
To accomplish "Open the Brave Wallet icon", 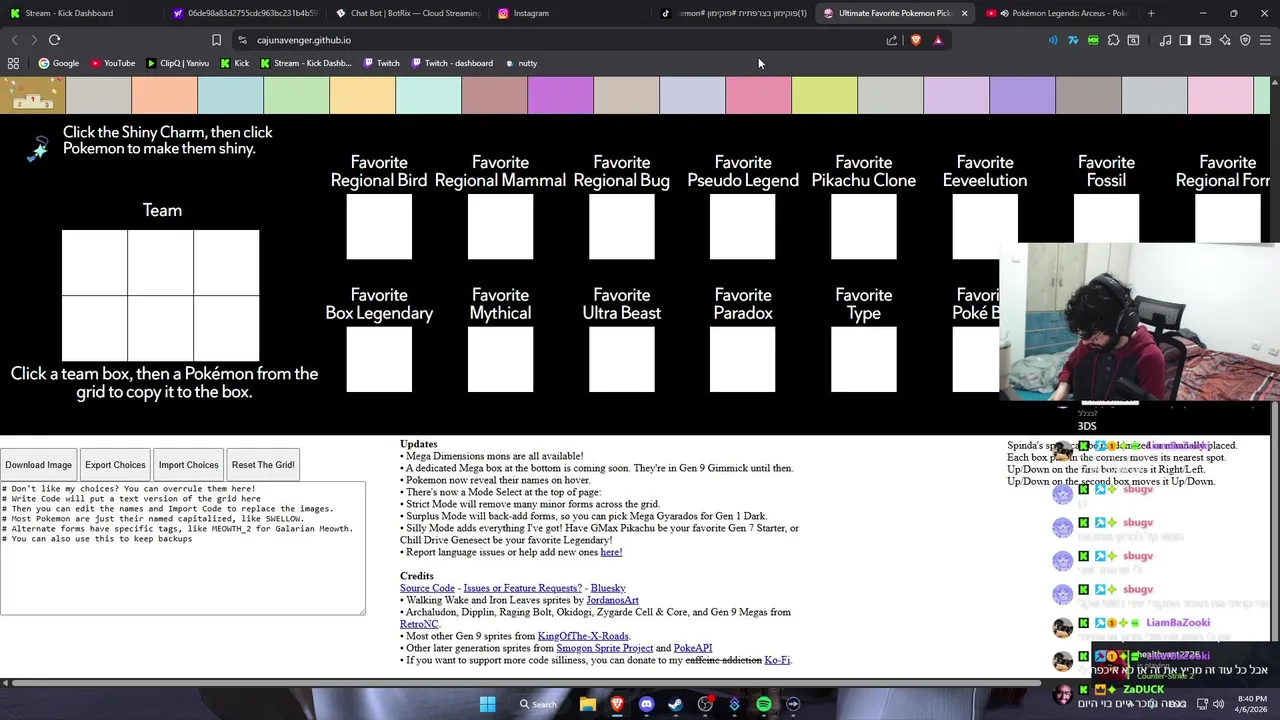I will [1205, 40].
